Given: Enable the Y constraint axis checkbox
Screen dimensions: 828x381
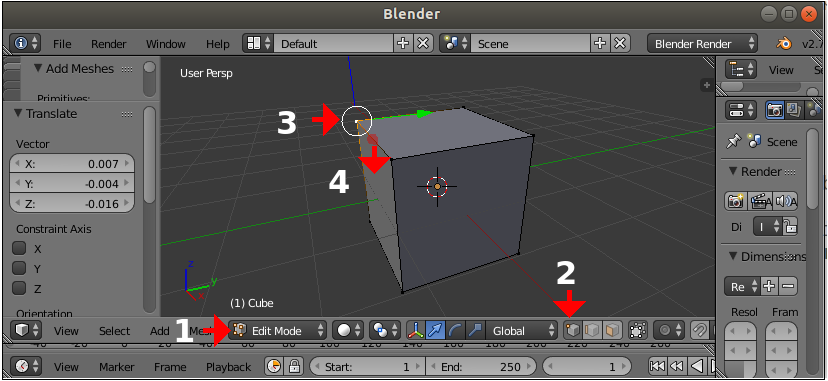Looking at the screenshot, I should pyautogui.click(x=20, y=269).
